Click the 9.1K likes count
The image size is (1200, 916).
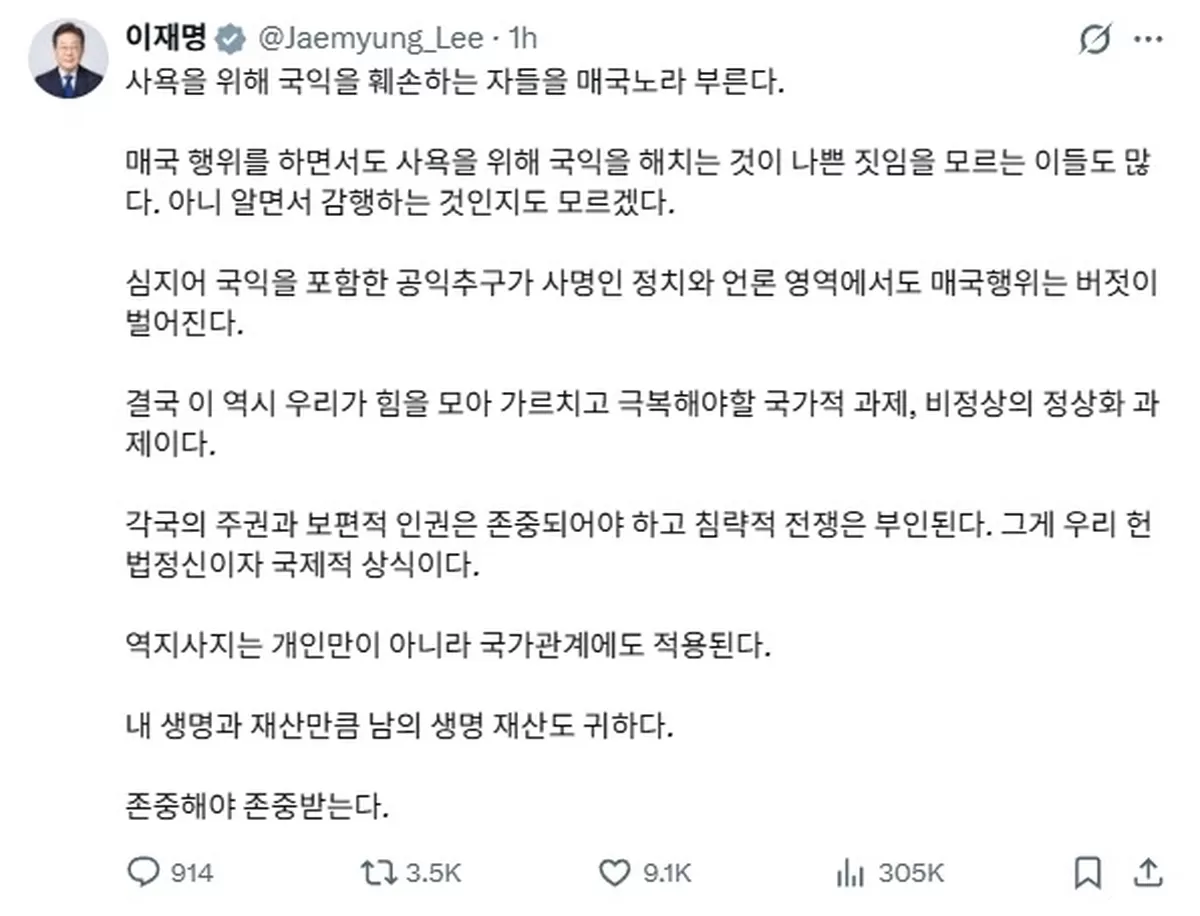pos(669,872)
